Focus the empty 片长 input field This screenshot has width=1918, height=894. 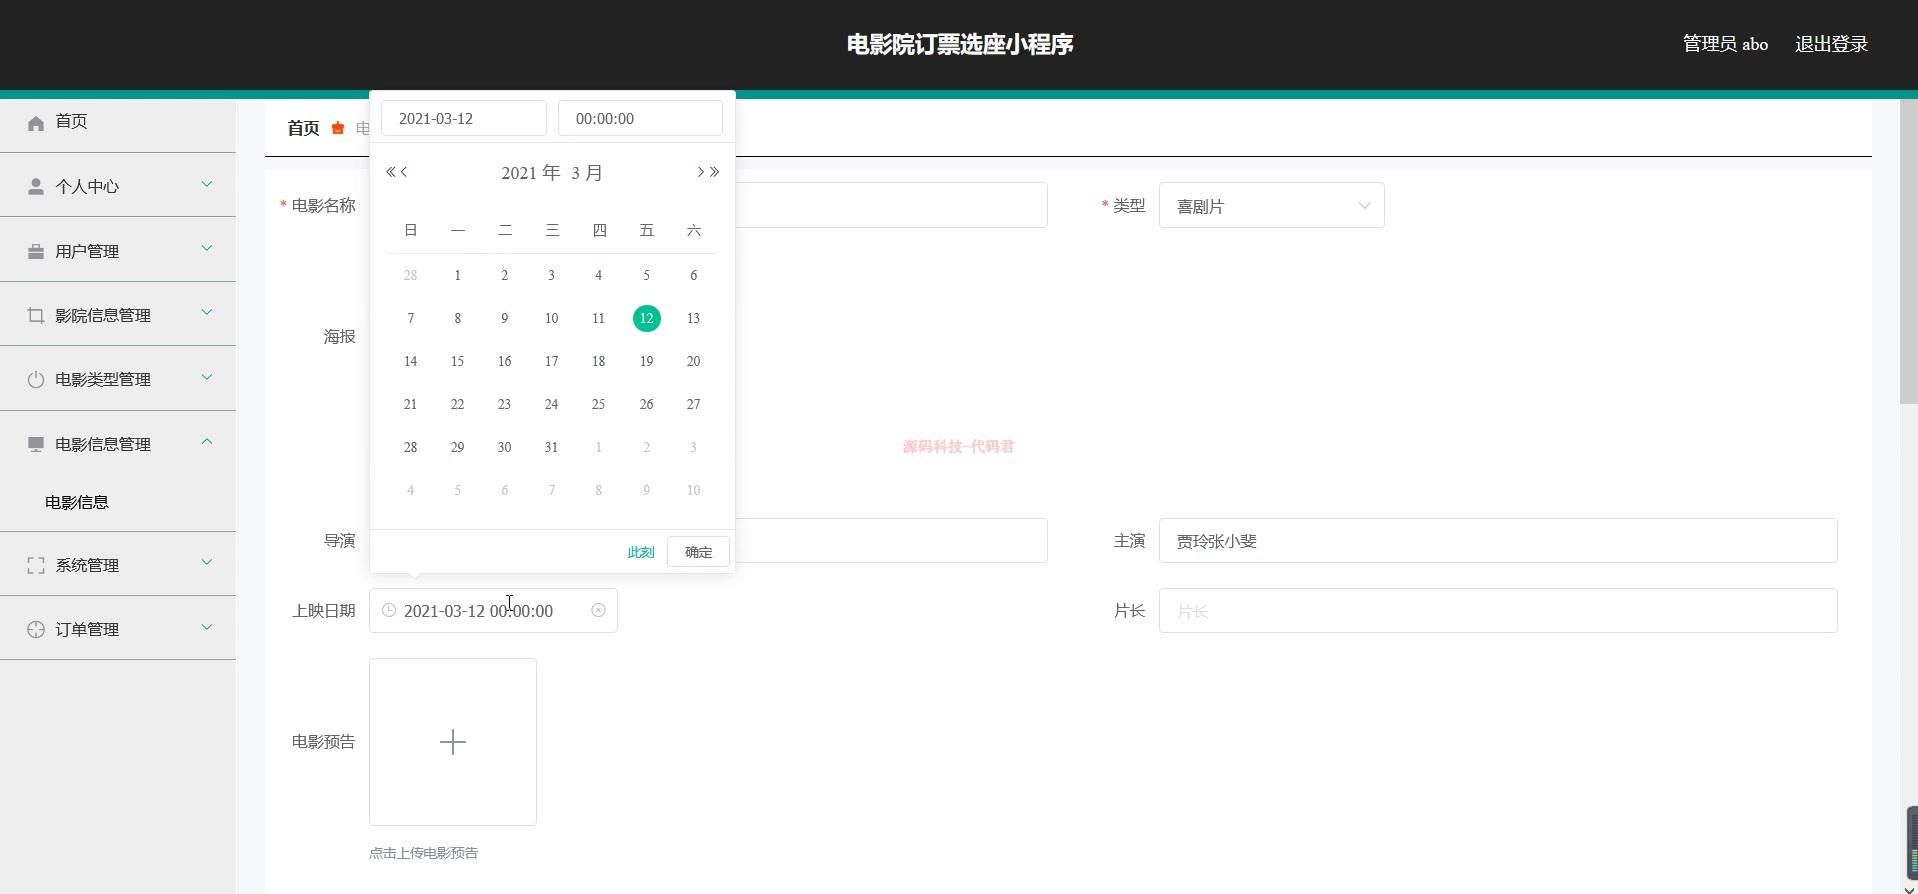pos(1498,610)
